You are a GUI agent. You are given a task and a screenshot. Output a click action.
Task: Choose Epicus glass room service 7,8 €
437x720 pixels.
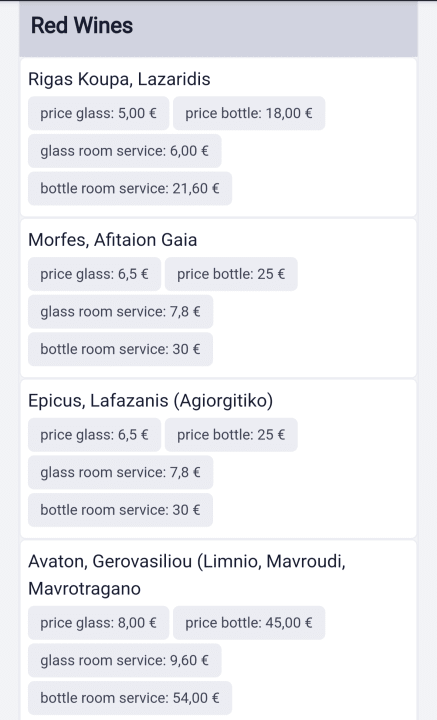[120, 472]
